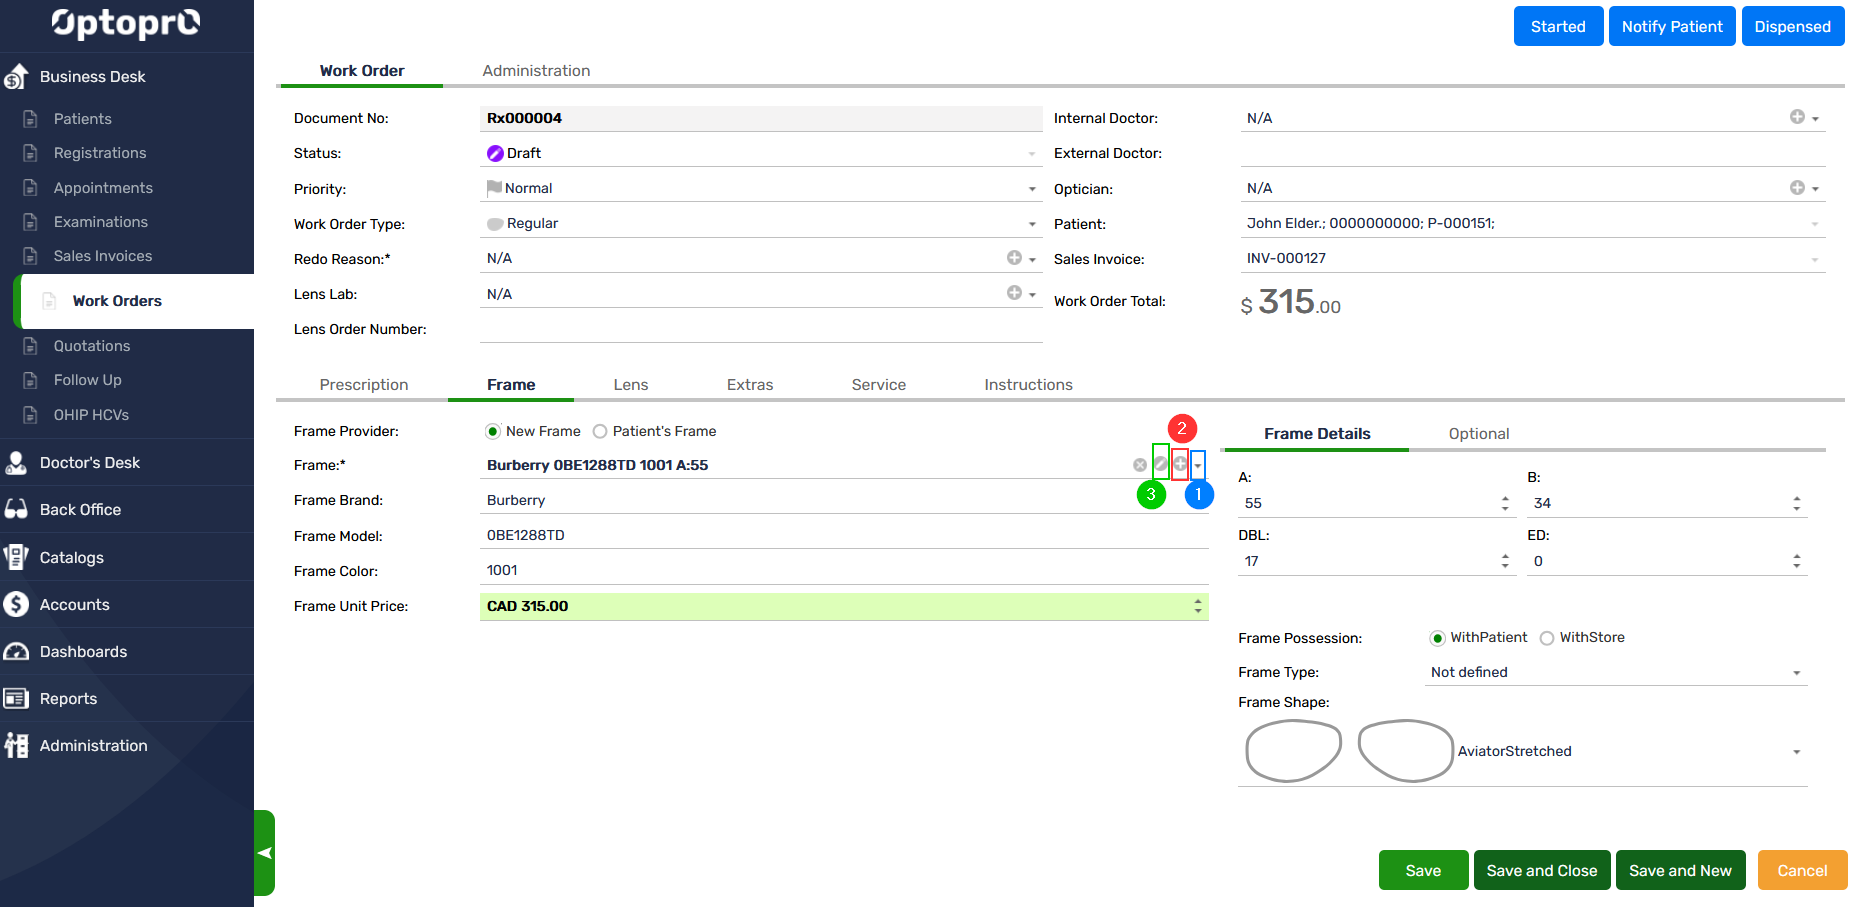
Task: Click the plus icon in Lens Lab field
Action: click(x=1014, y=293)
